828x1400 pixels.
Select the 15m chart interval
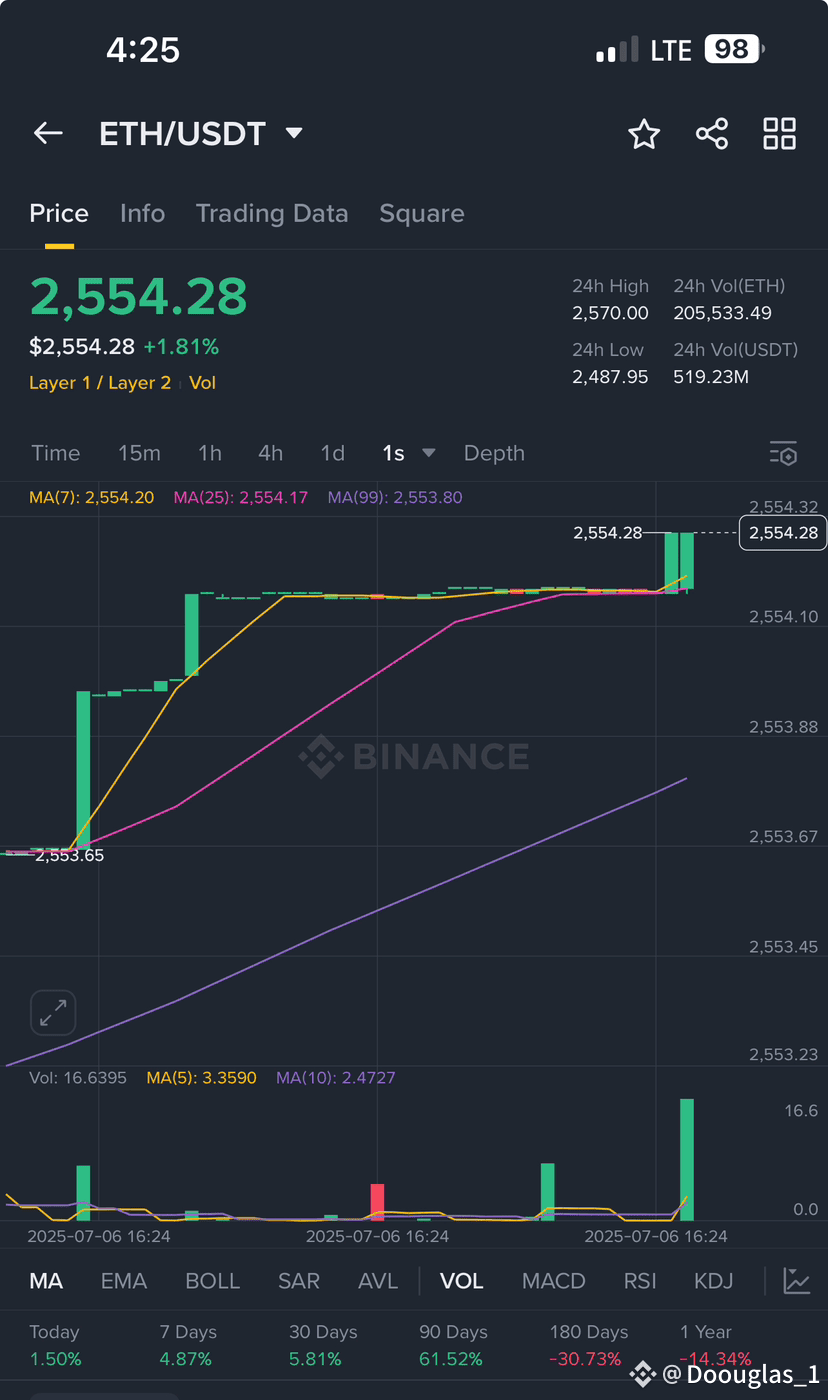tap(139, 453)
